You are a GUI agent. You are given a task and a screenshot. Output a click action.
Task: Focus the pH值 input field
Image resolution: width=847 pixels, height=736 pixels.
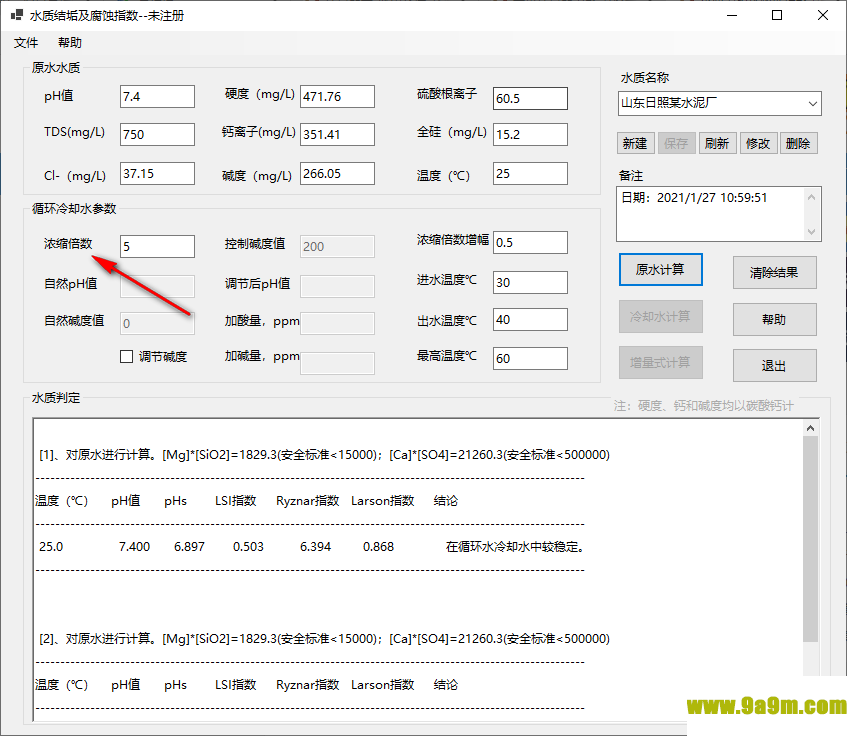point(157,97)
